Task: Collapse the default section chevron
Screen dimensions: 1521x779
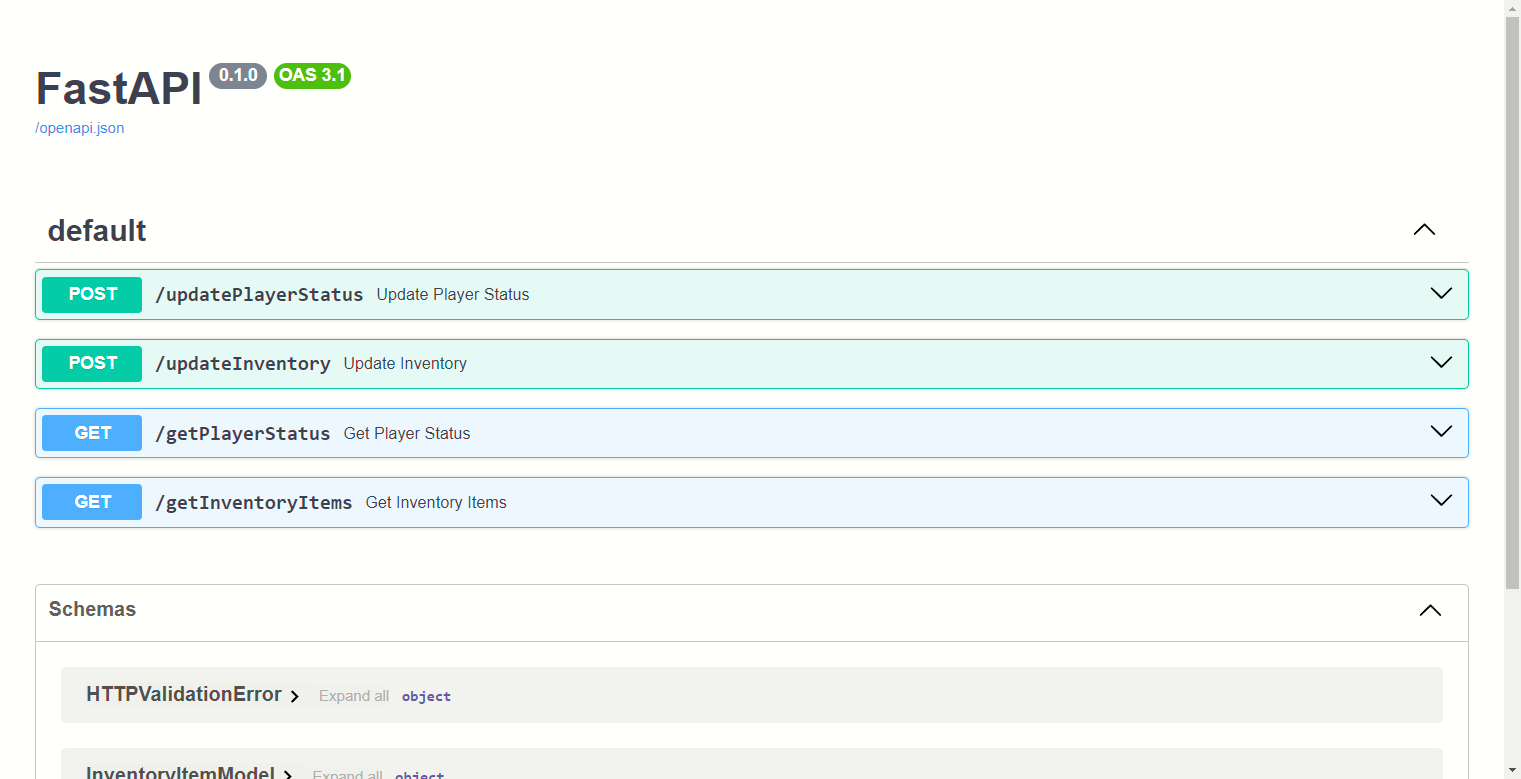Action: 1424,230
